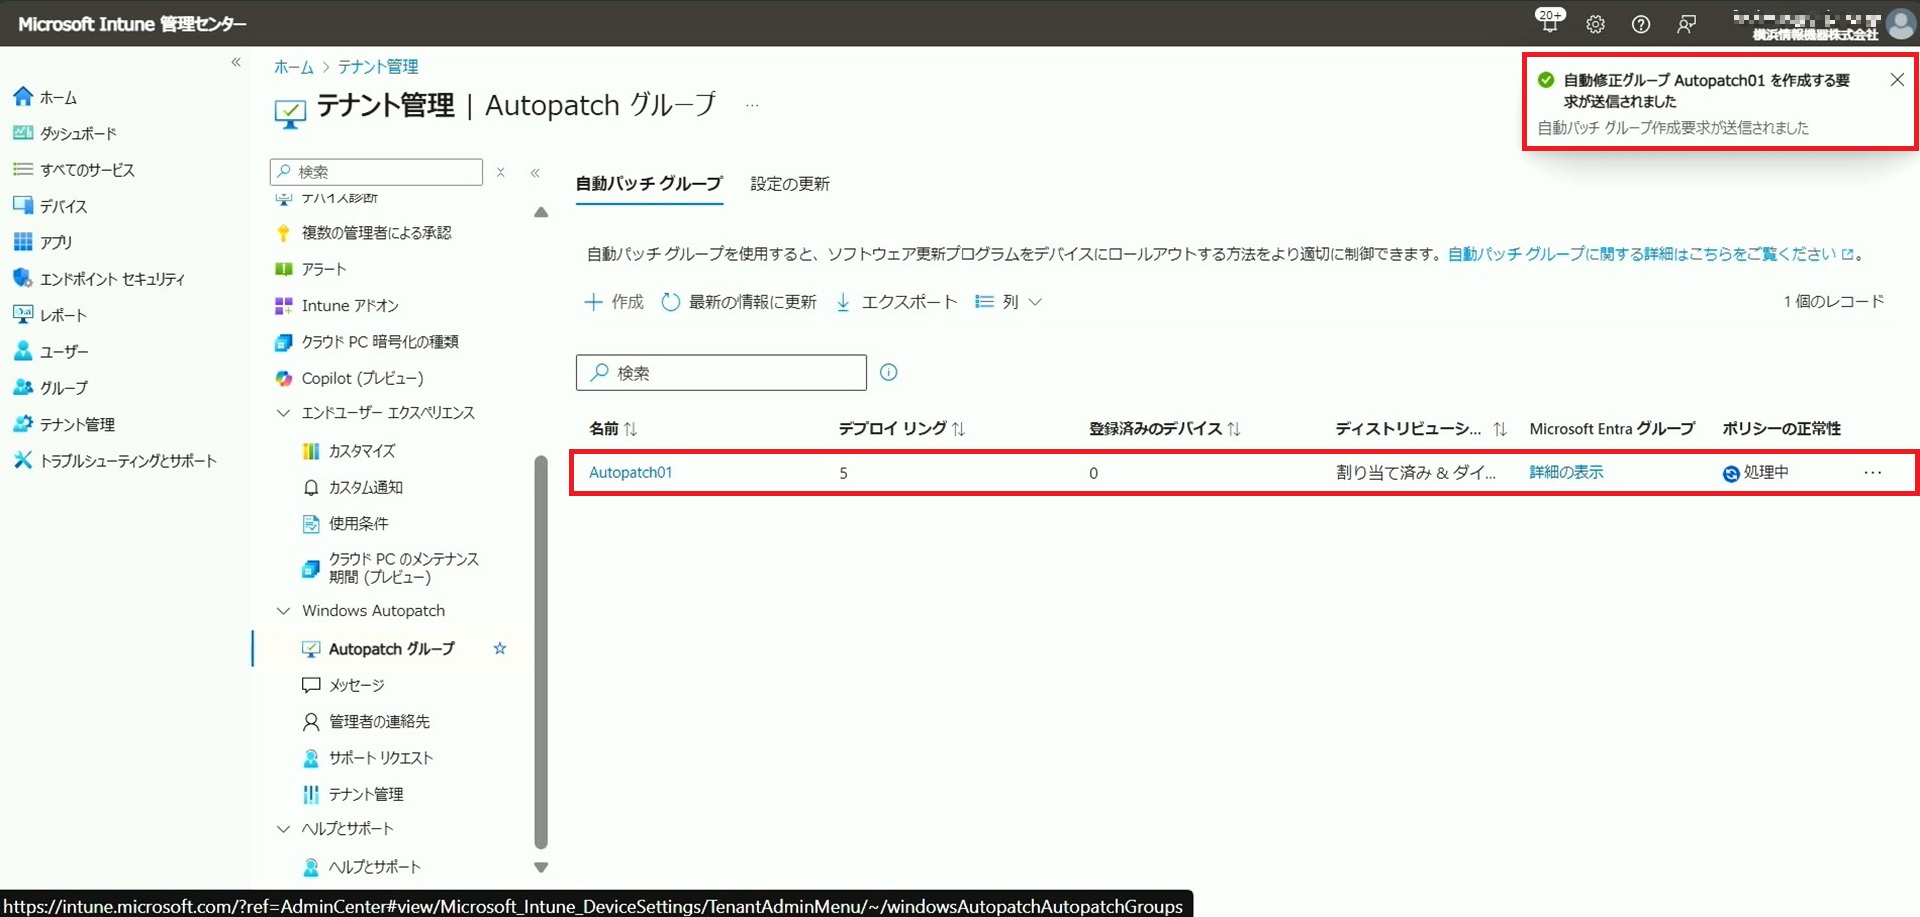Image resolution: width=1920 pixels, height=917 pixels.
Task: Click the テナント管理 breadcrumb link
Action: (378, 67)
